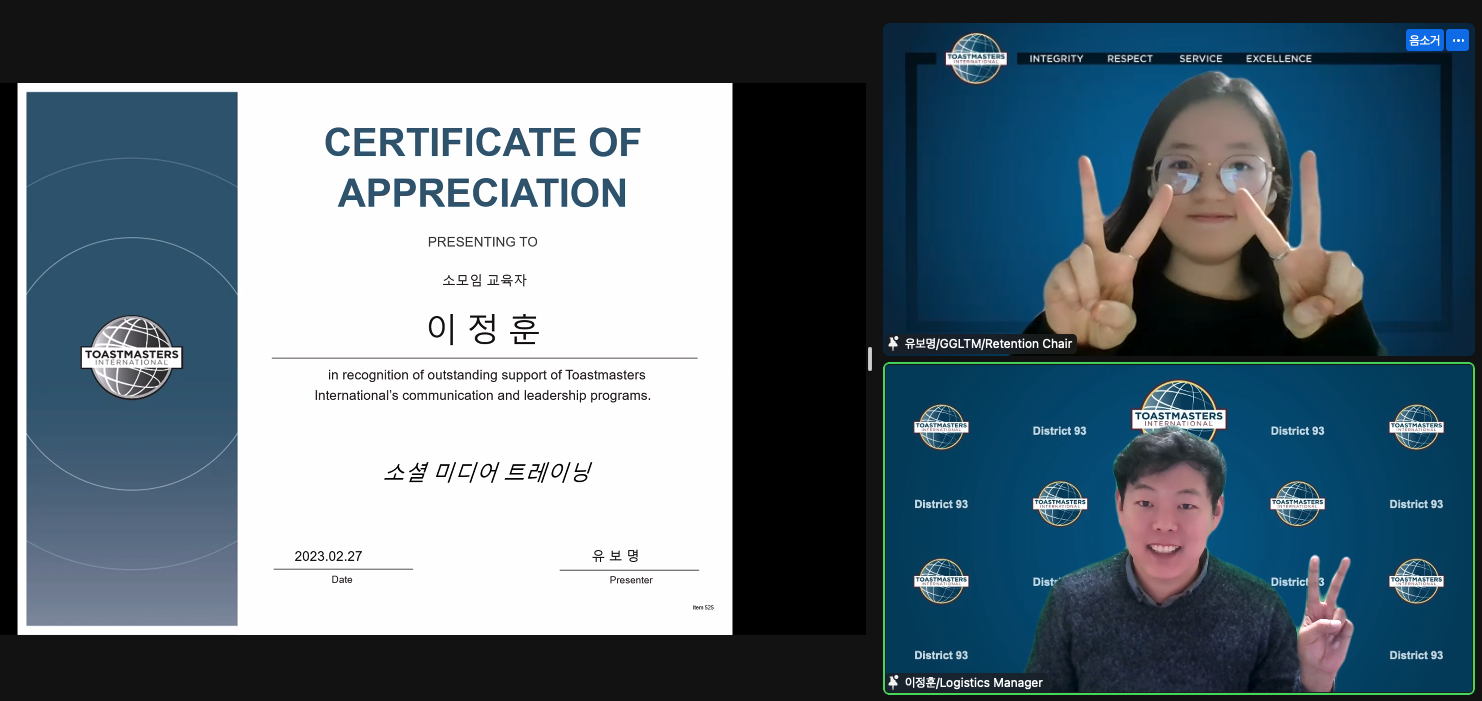Click presenter name 유보명 on the certificate
This screenshot has height=701, width=1482.
pos(615,556)
